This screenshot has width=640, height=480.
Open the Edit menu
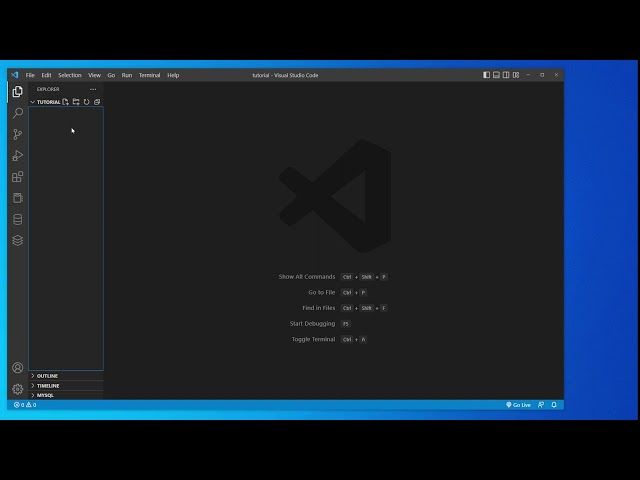[x=47, y=75]
